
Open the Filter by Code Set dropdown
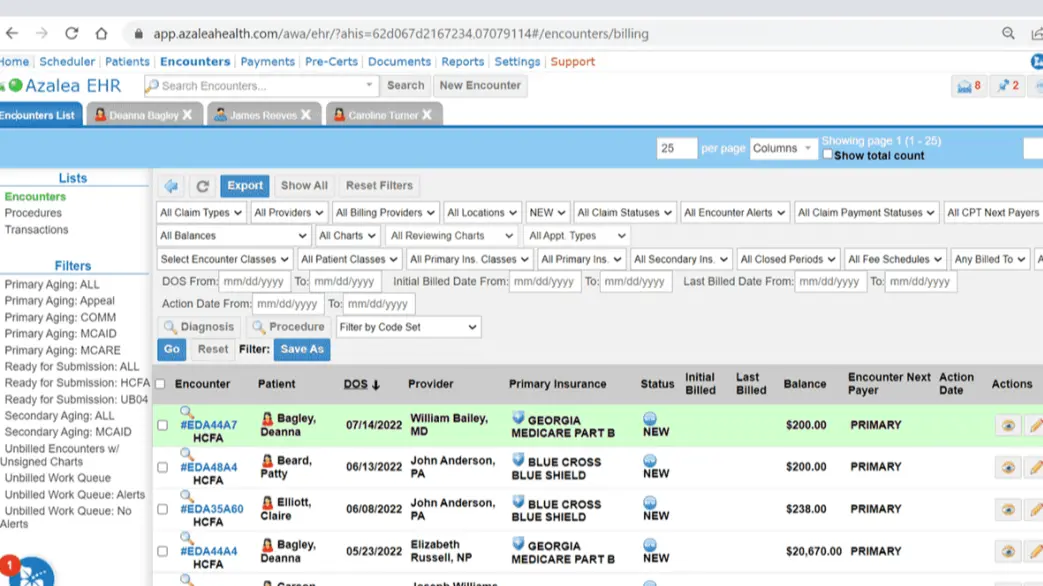coord(408,327)
